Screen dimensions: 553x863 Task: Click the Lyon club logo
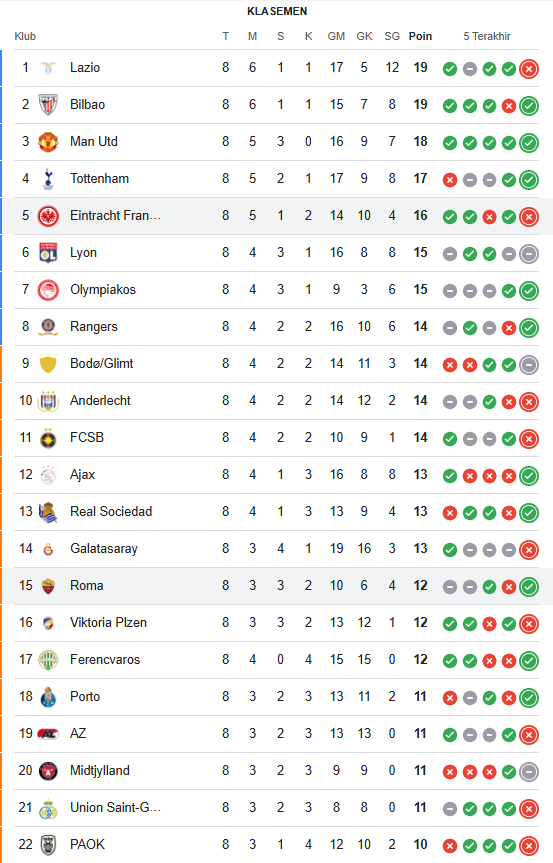[x=48, y=253]
